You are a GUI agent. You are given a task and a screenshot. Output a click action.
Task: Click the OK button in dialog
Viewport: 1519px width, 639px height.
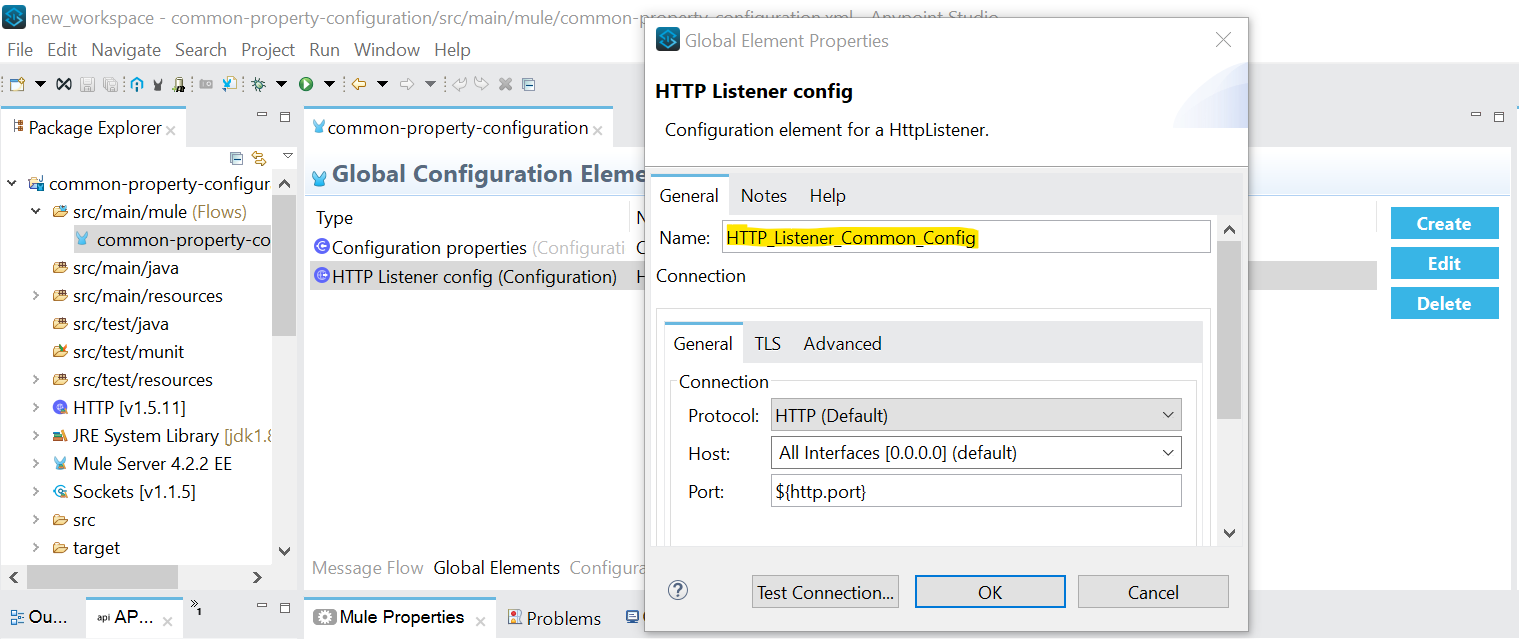coord(990,592)
